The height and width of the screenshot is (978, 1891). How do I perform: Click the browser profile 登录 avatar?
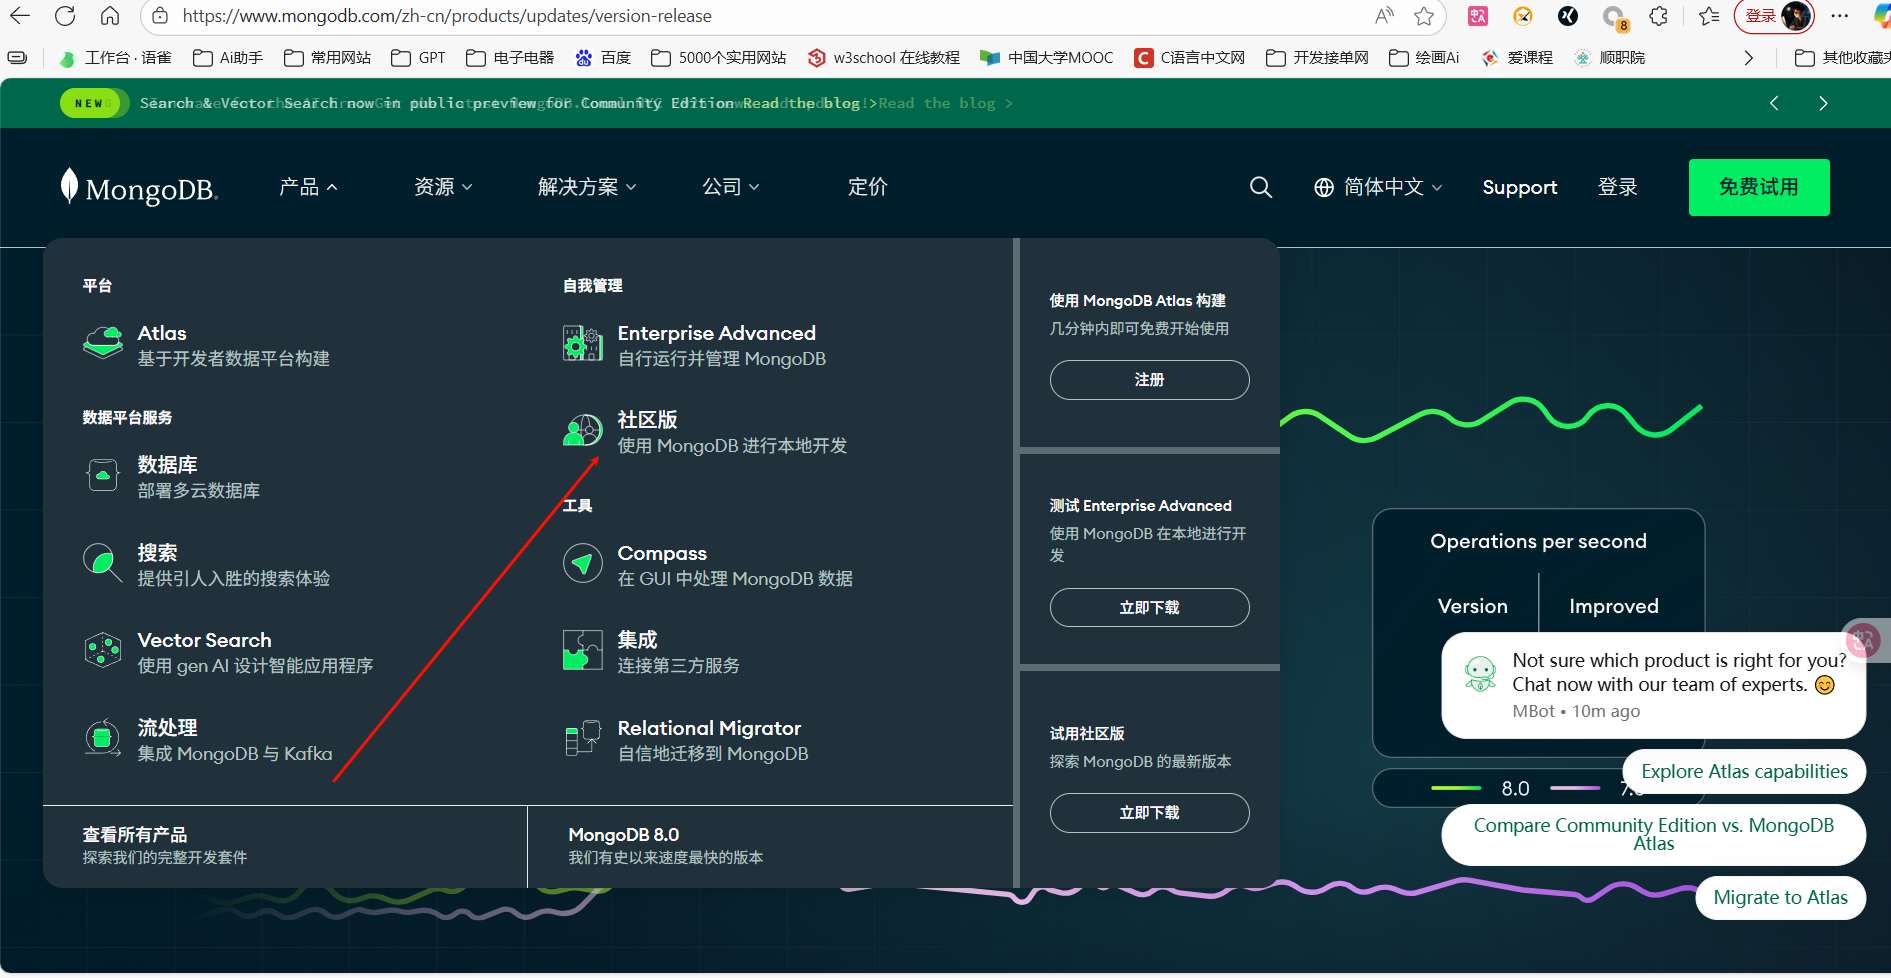(x=1774, y=16)
